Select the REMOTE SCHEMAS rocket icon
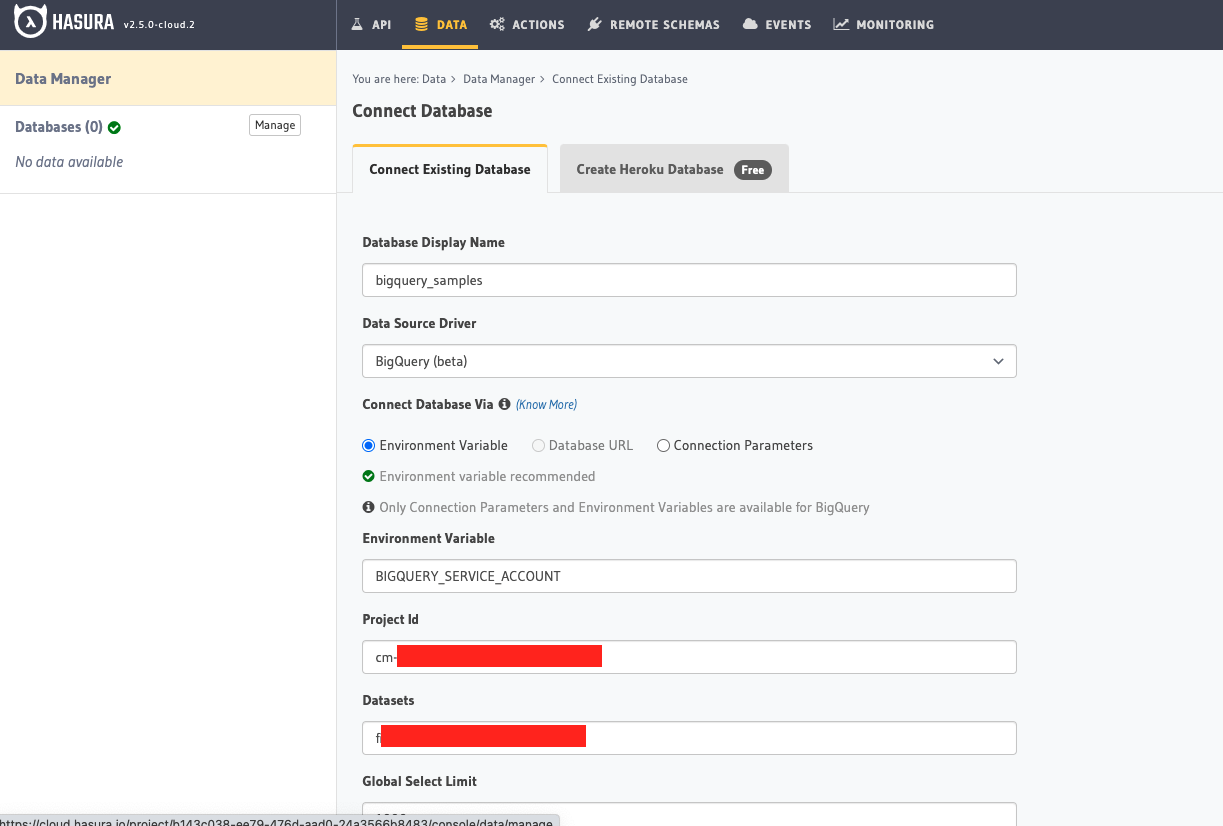Image resolution: width=1223 pixels, height=826 pixels. (x=595, y=24)
